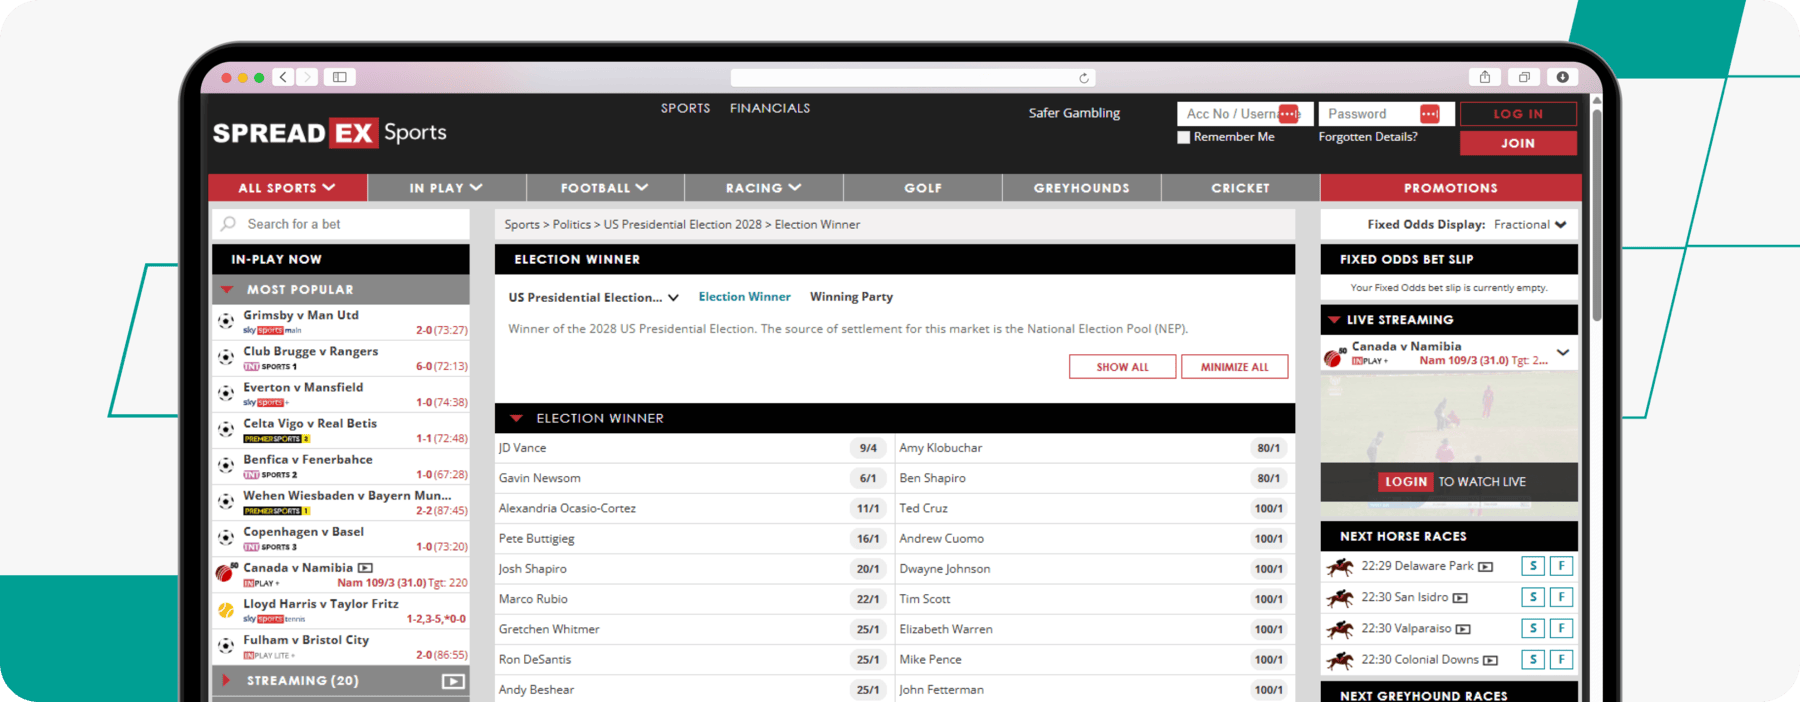The image size is (1800, 702).
Task: Click the Password input field
Action: click(x=1385, y=114)
